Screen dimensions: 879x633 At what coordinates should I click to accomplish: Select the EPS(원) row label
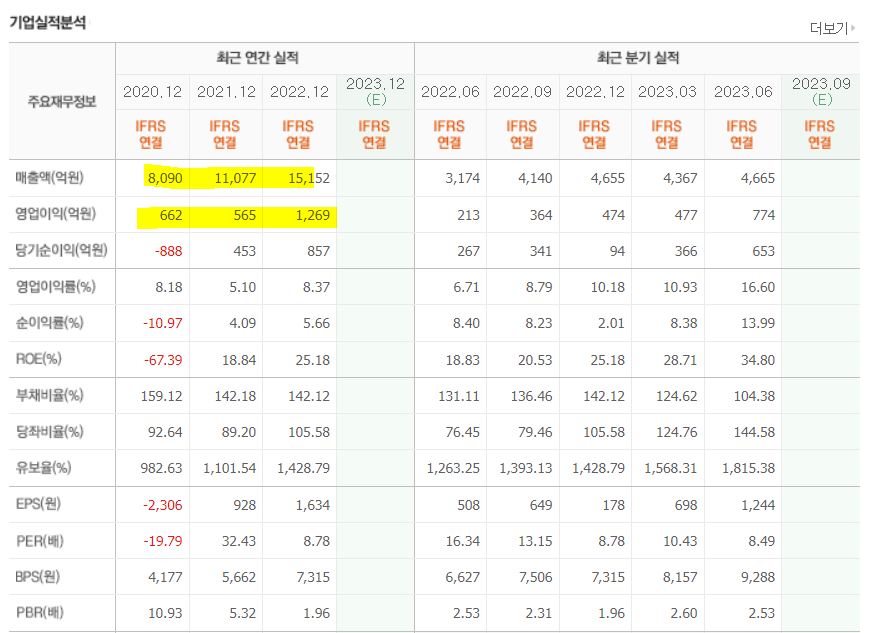tap(38, 503)
